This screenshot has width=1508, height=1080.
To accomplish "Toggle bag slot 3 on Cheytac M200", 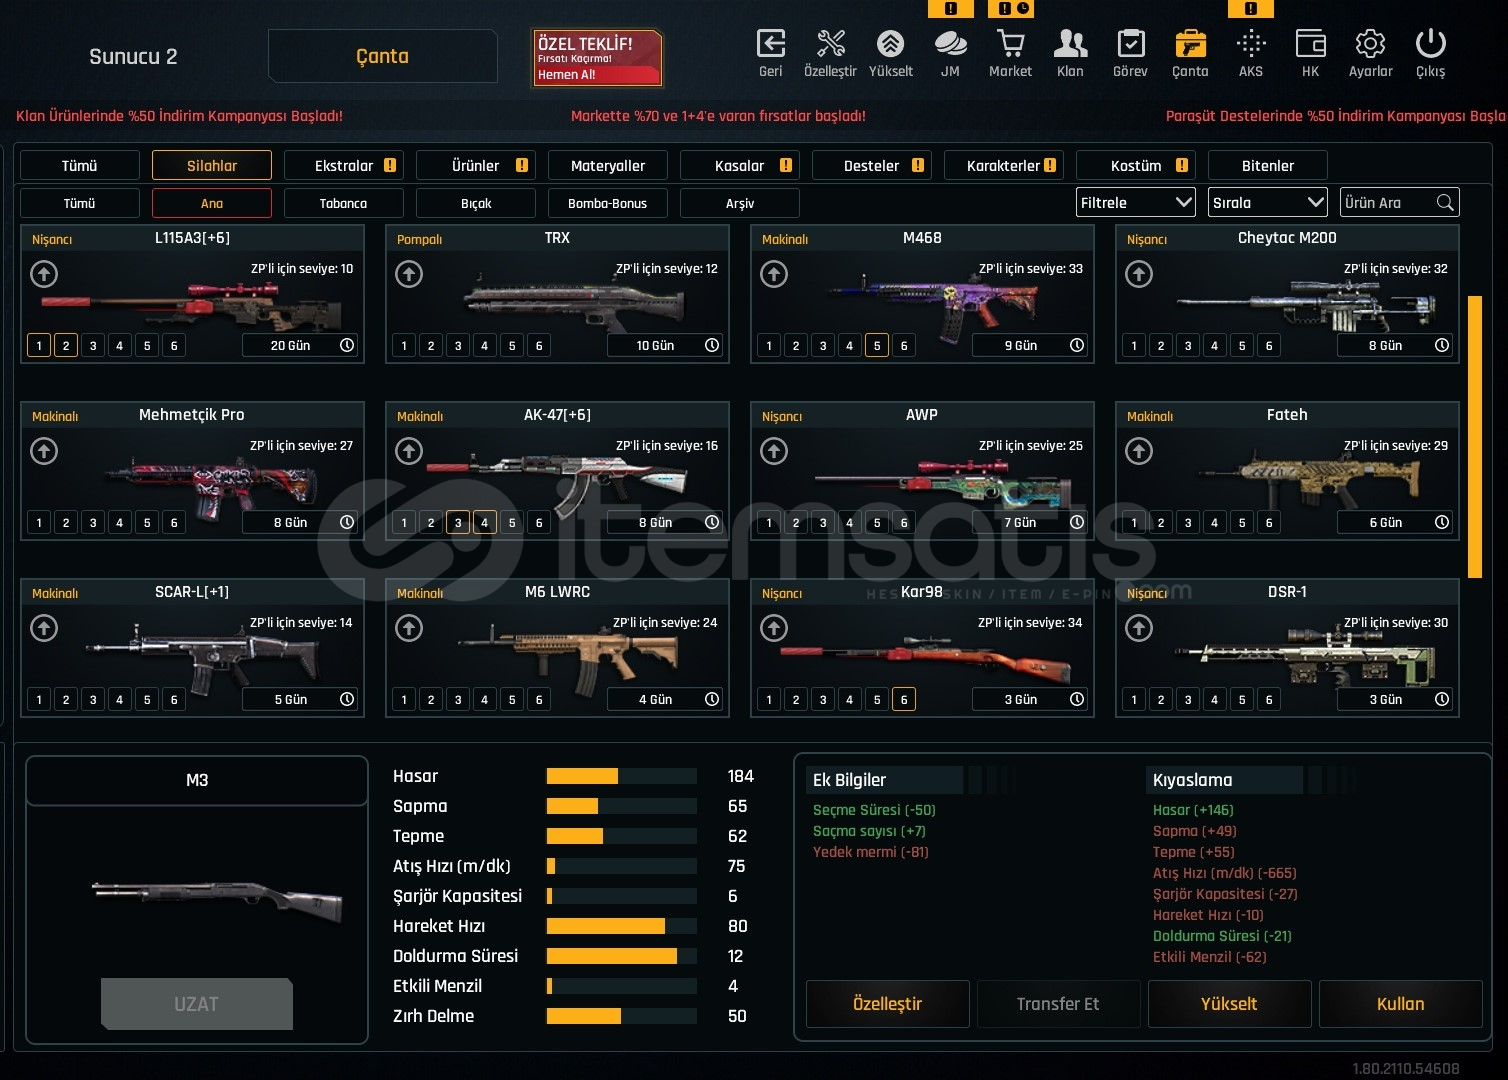I will (1188, 346).
